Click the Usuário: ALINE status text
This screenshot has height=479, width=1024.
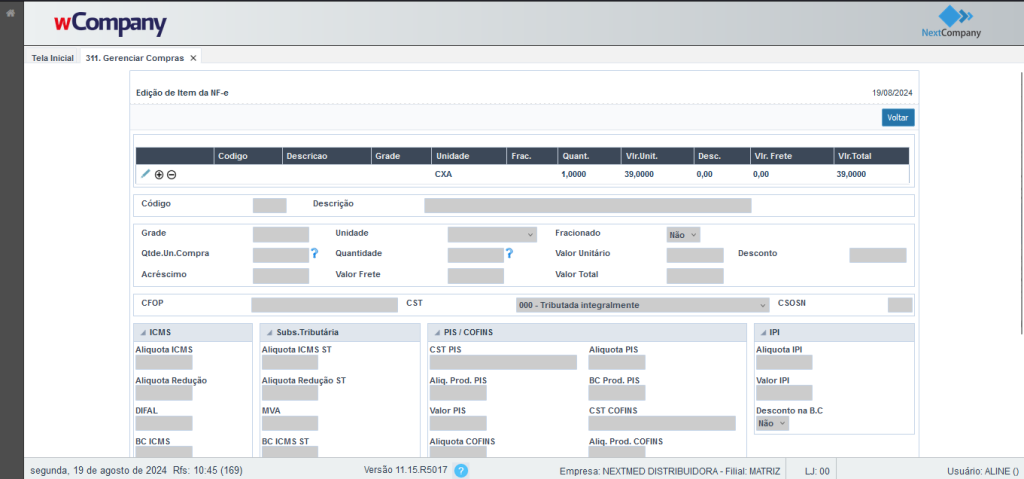click(x=983, y=471)
